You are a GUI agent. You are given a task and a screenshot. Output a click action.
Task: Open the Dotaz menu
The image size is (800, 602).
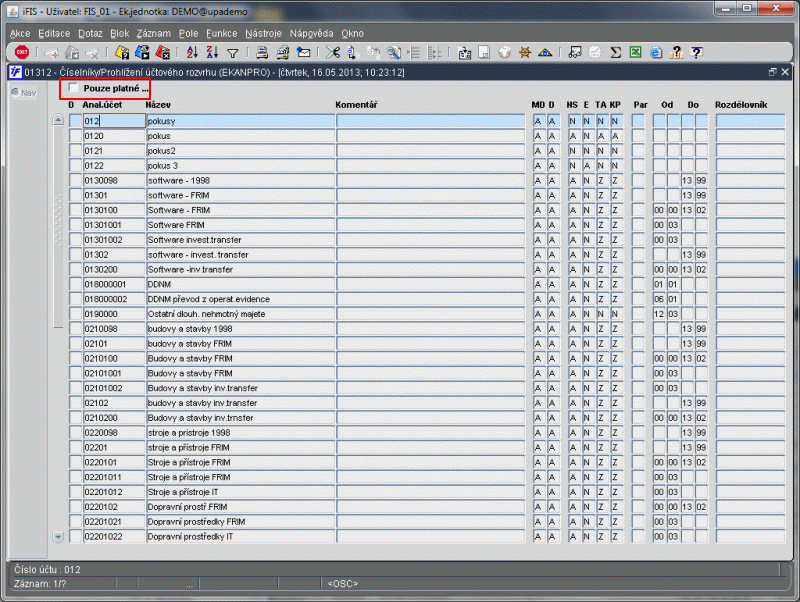pyautogui.click(x=90, y=33)
